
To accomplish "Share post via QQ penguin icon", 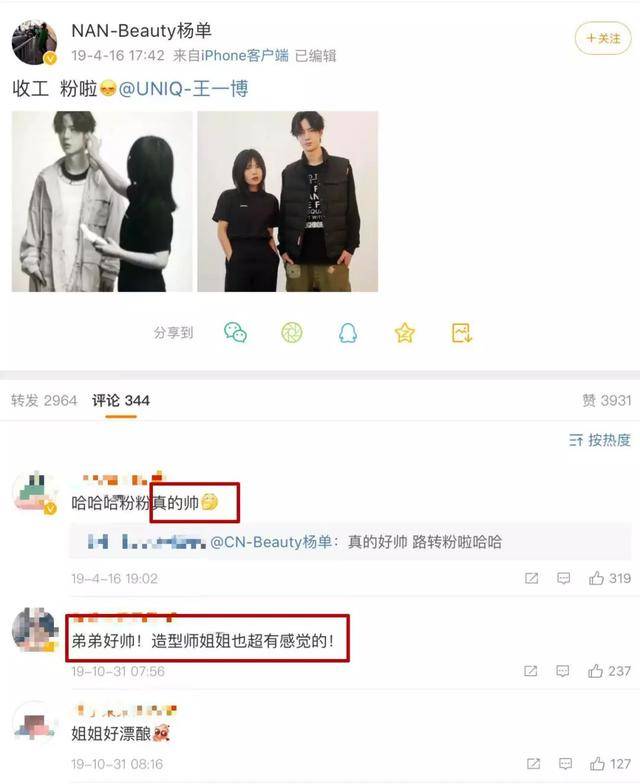I will click(x=348, y=332).
